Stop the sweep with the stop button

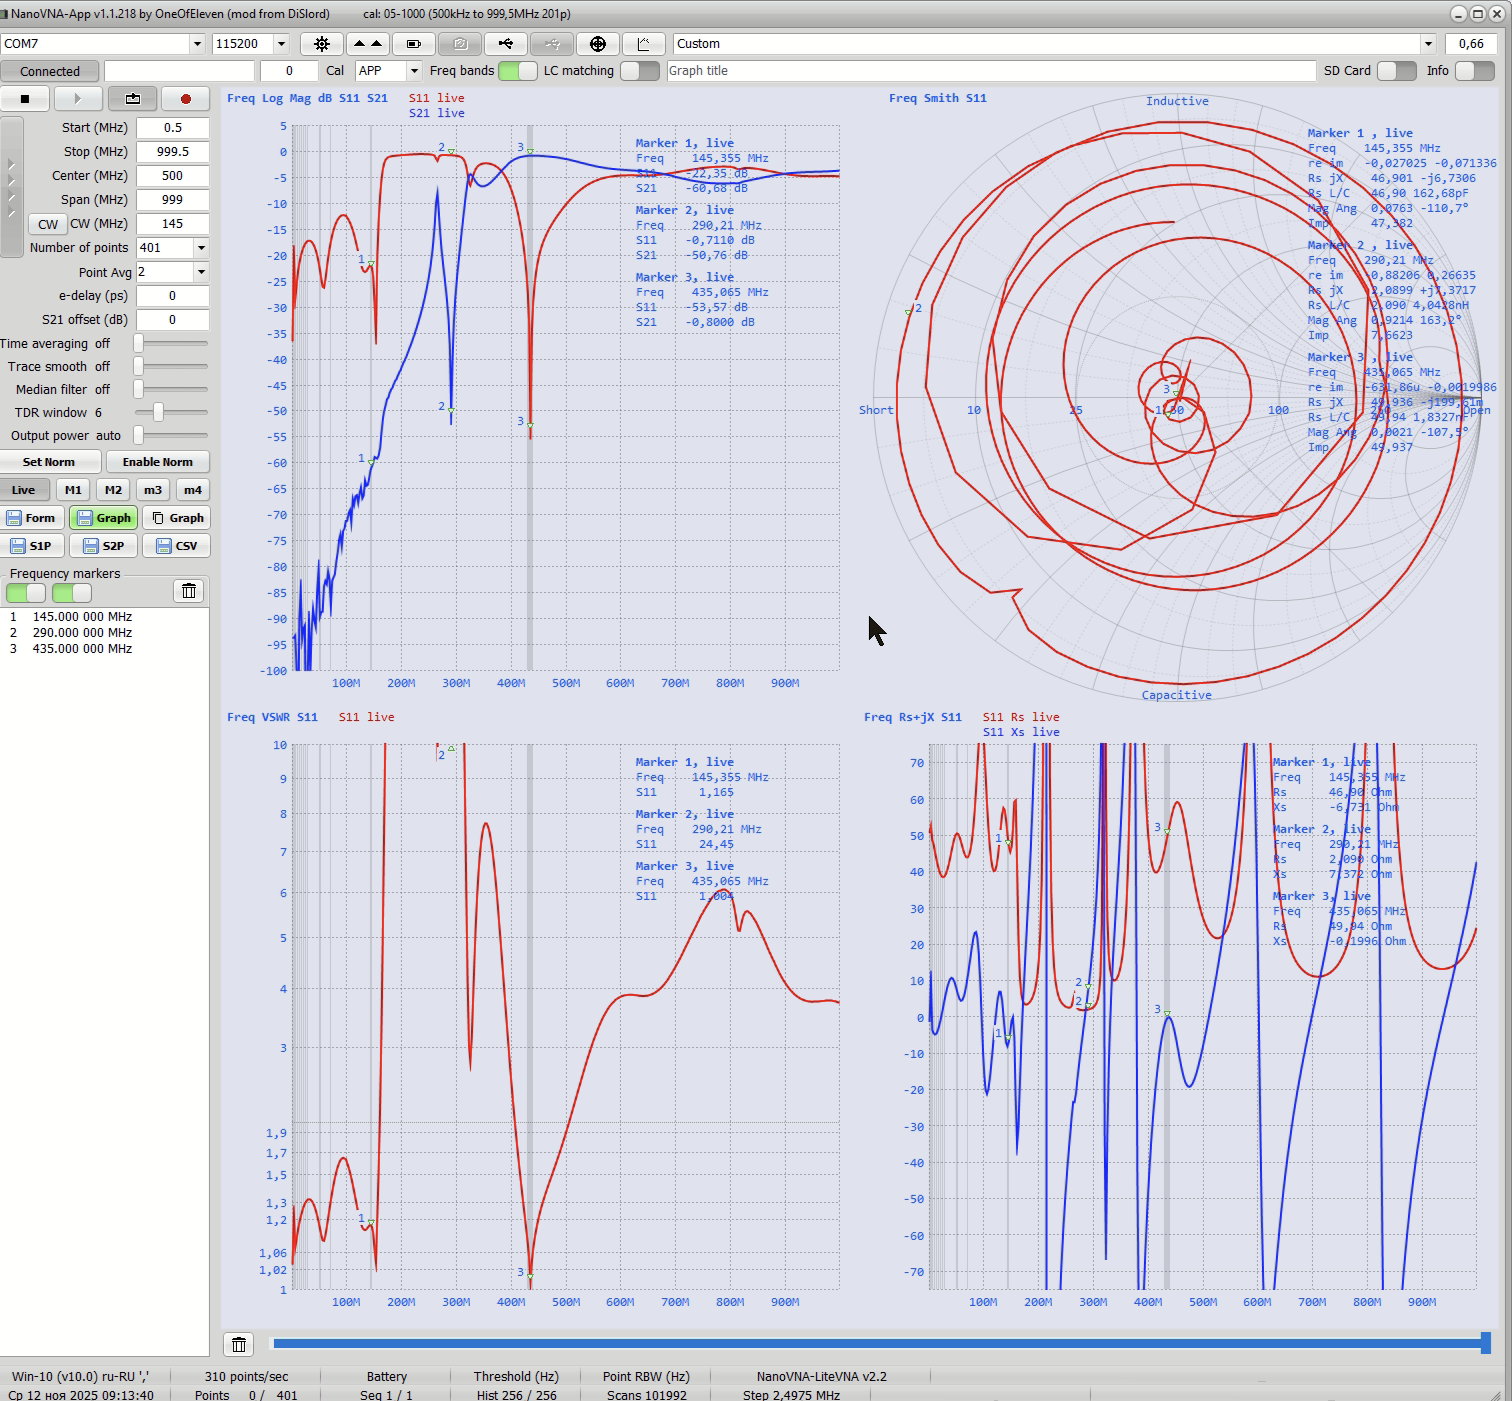(x=25, y=99)
